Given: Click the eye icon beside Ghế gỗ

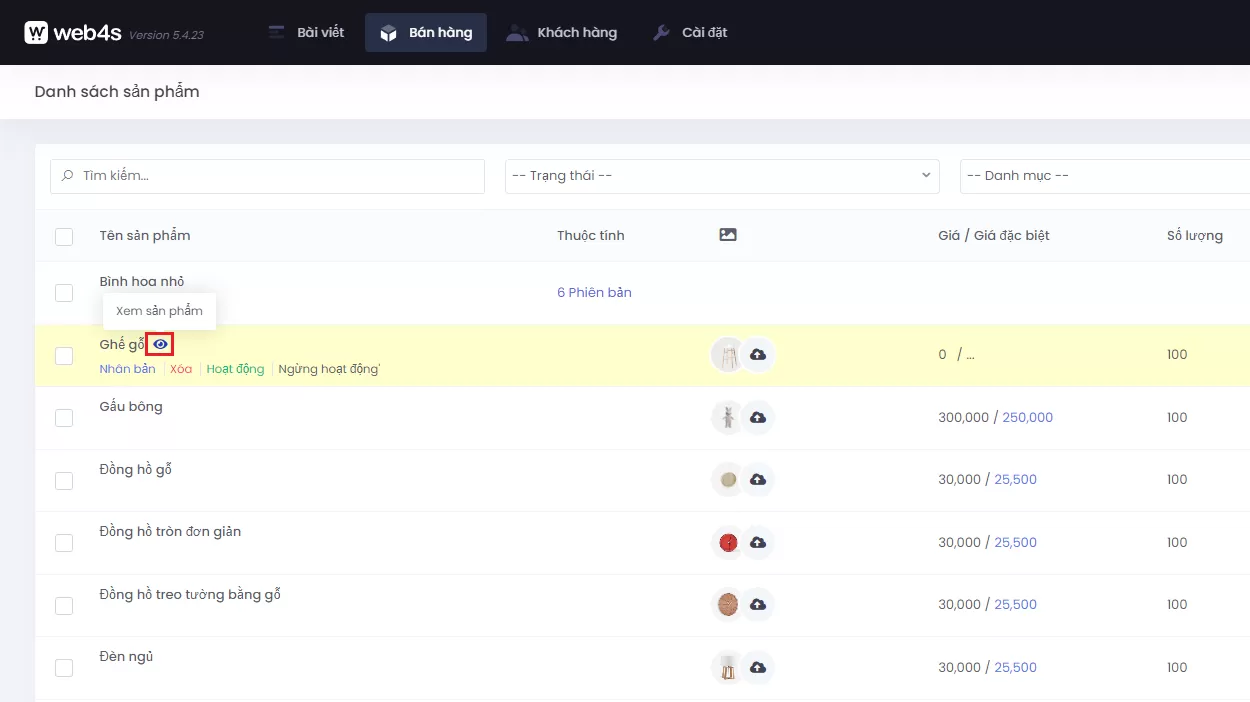Looking at the screenshot, I should pyautogui.click(x=160, y=344).
